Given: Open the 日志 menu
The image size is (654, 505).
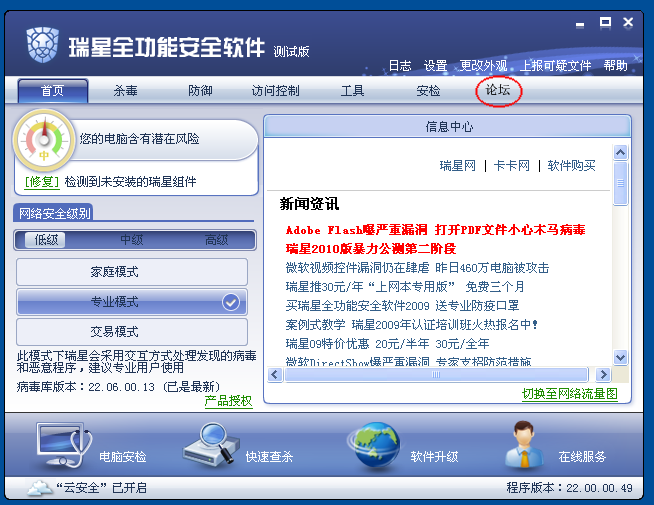Looking at the screenshot, I should pyautogui.click(x=400, y=65).
